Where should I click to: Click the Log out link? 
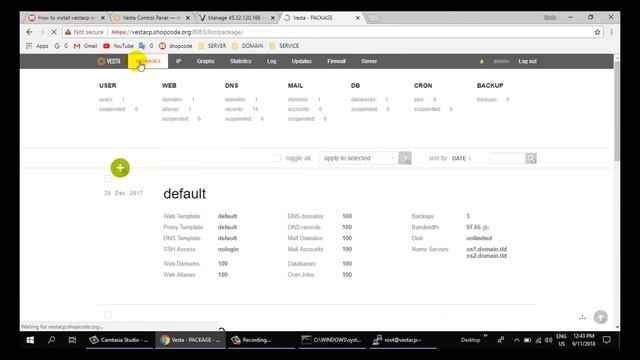click(x=527, y=61)
